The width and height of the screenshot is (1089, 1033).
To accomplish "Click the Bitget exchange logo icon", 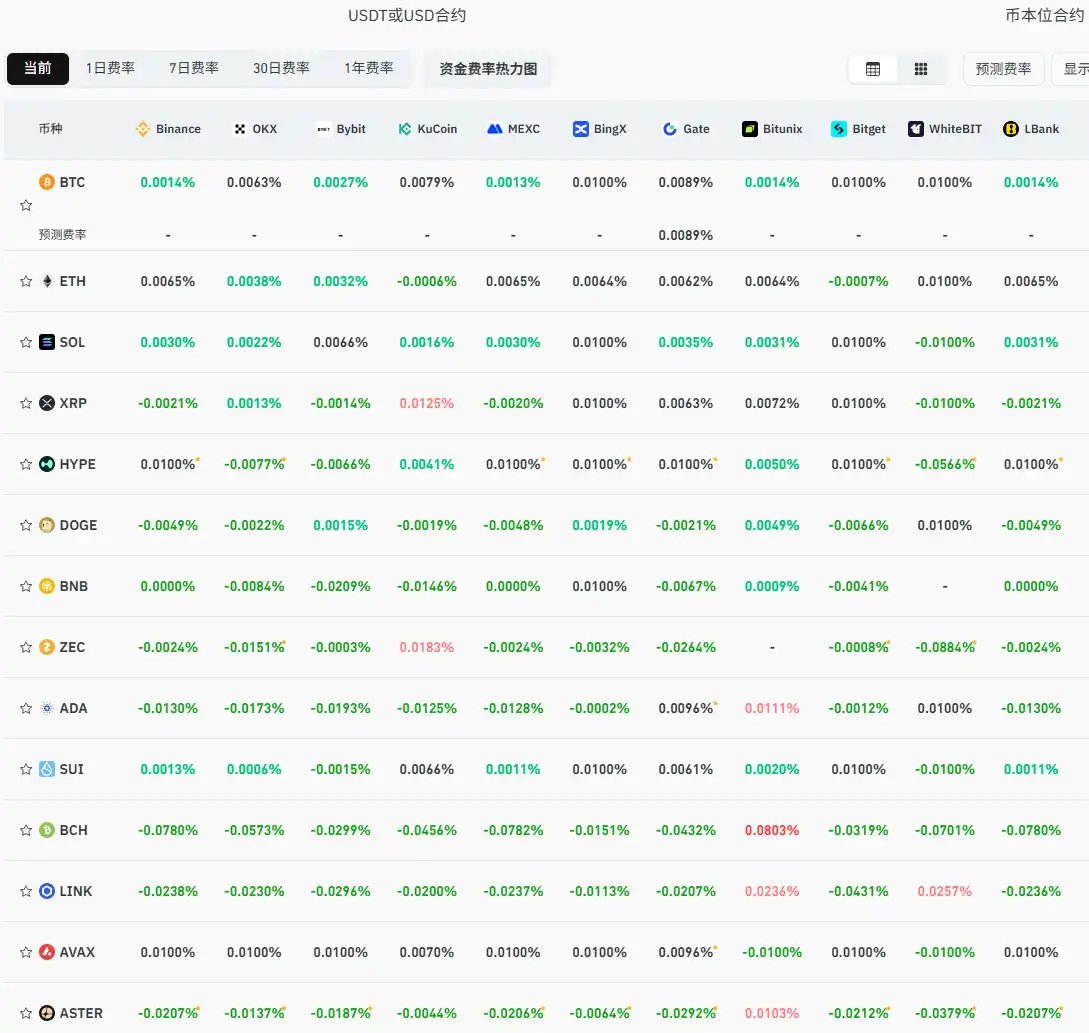I will click(839, 129).
